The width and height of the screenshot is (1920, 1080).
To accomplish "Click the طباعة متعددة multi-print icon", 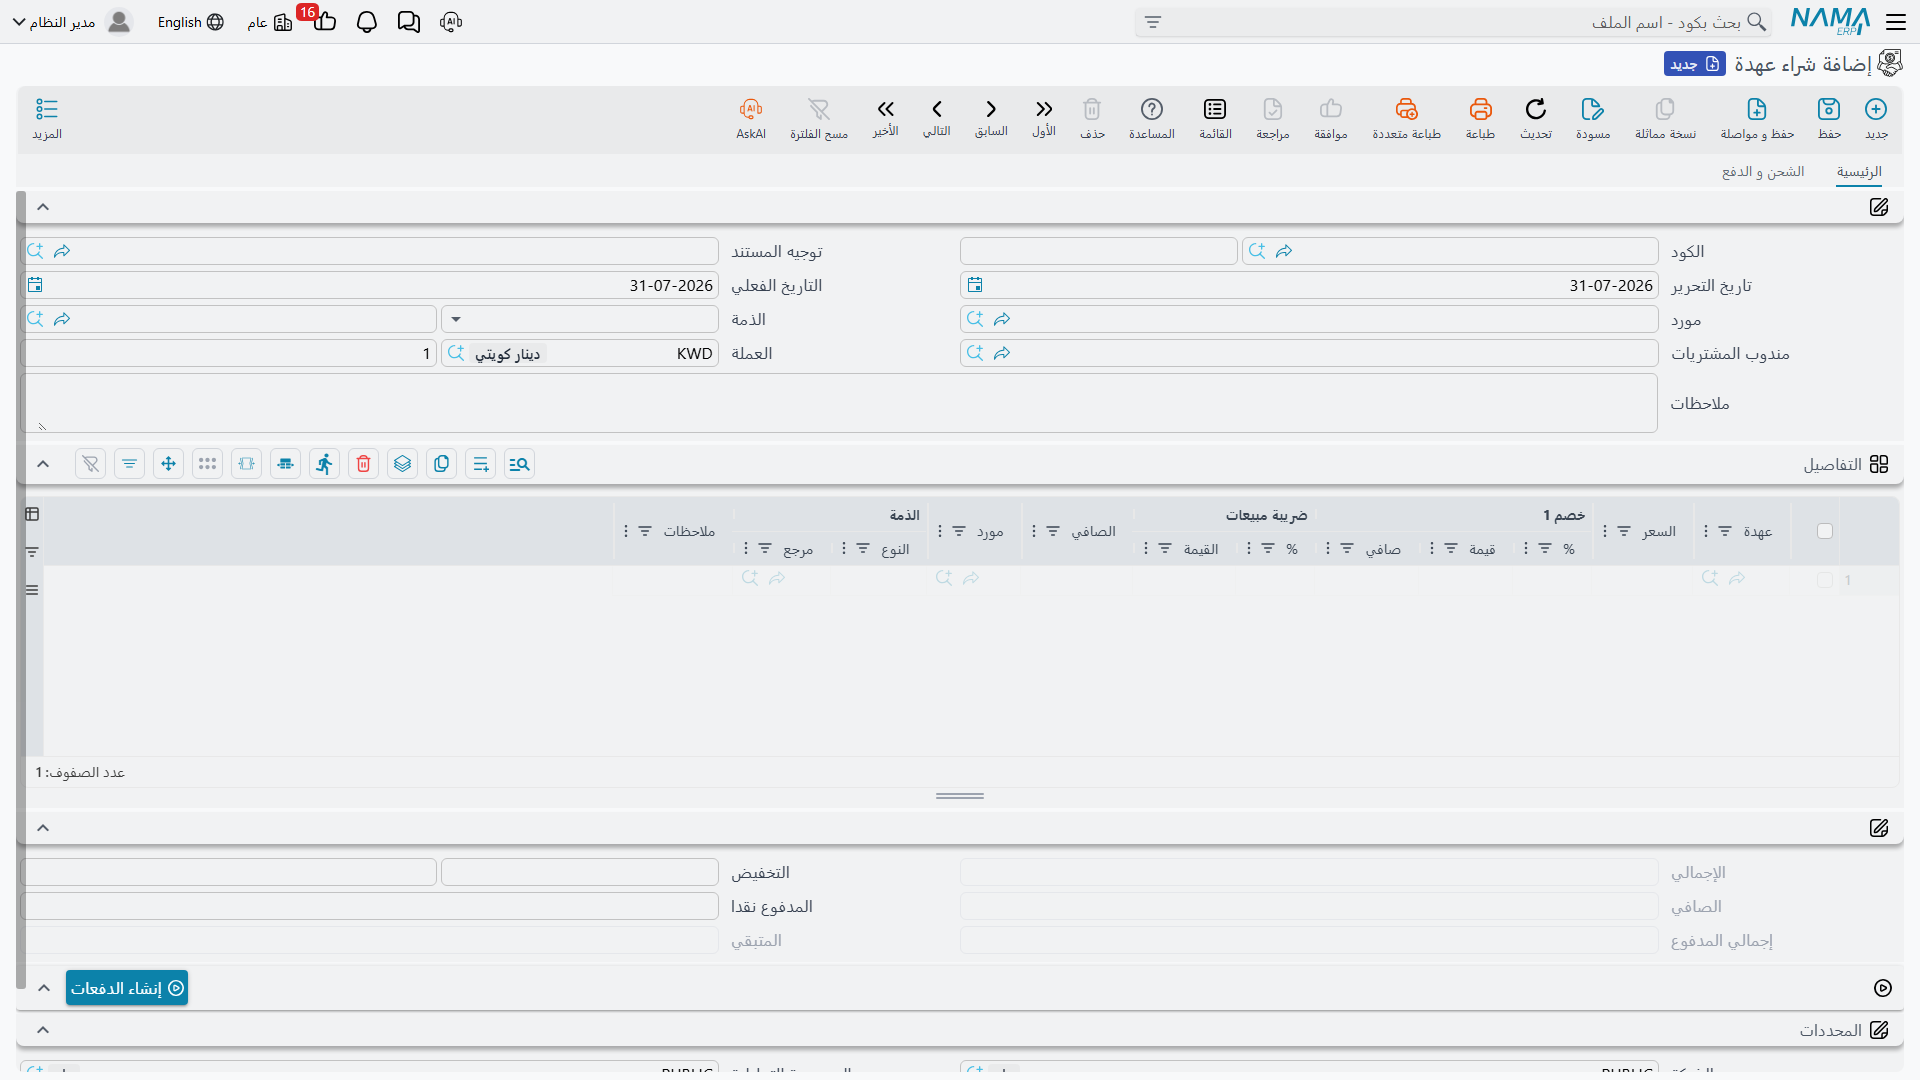I will (x=1407, y=109).
